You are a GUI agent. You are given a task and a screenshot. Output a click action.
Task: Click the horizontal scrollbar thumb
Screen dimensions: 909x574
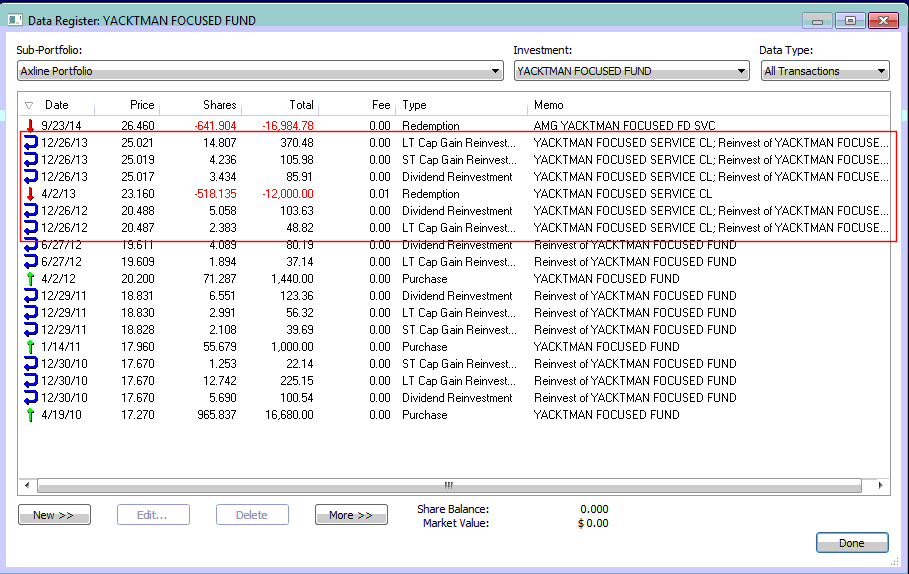449,485
